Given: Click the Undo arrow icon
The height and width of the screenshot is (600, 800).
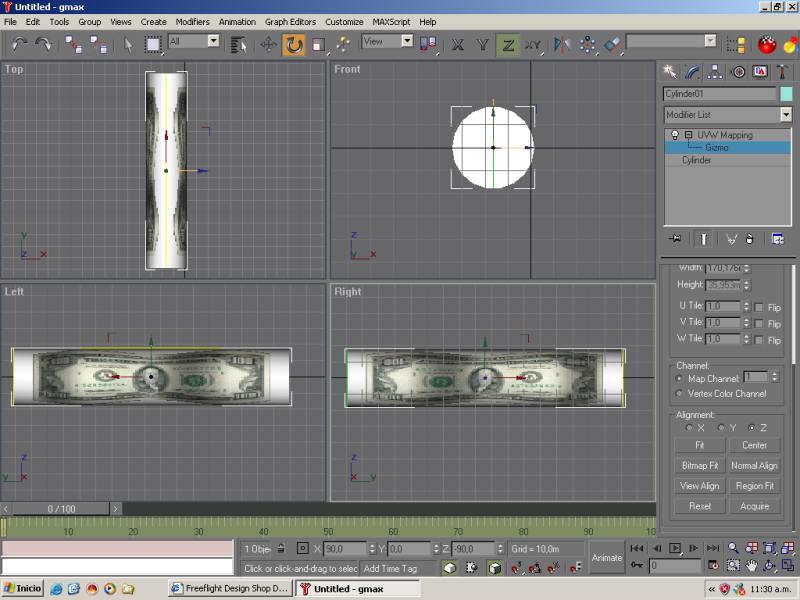Looking at the screenshot, I should point(20,44).
